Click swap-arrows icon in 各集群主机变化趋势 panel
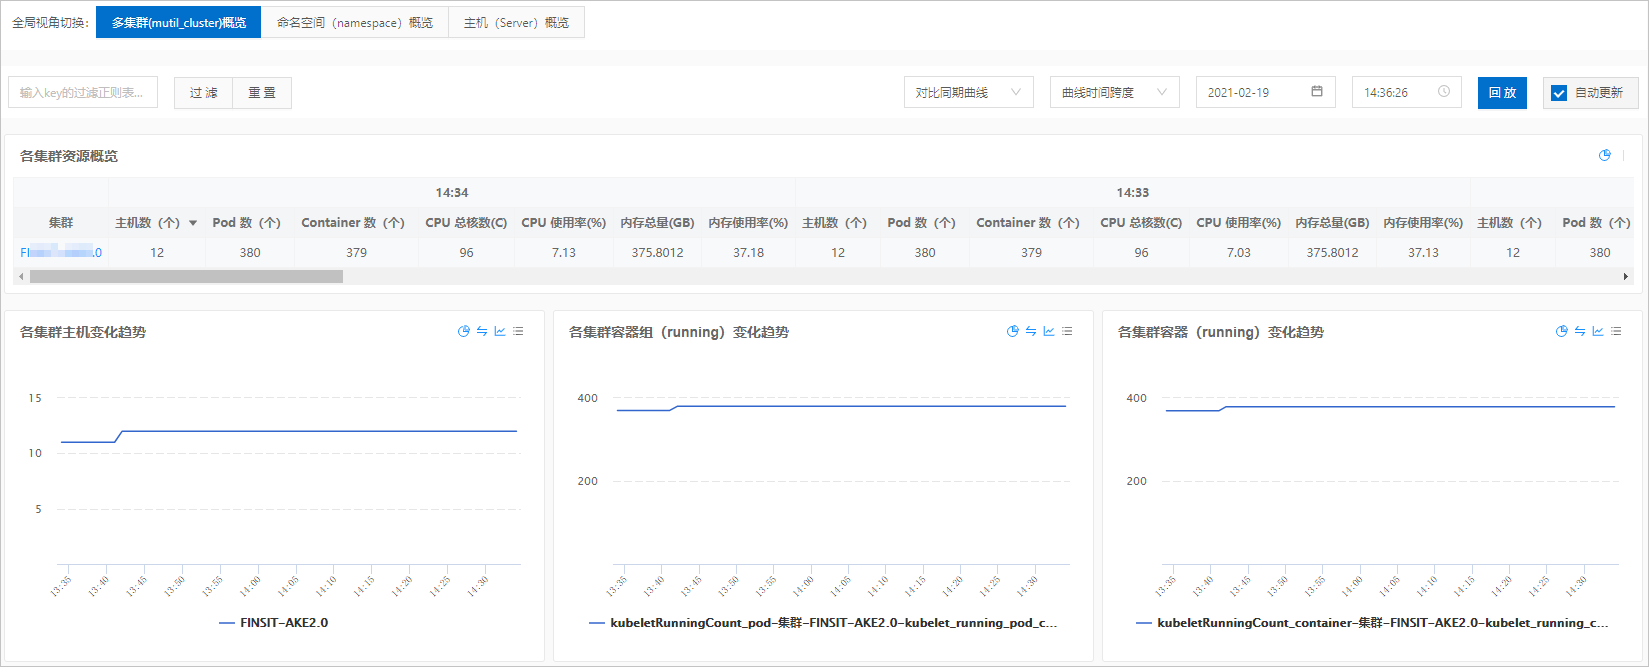 click(x=482, y=331)
